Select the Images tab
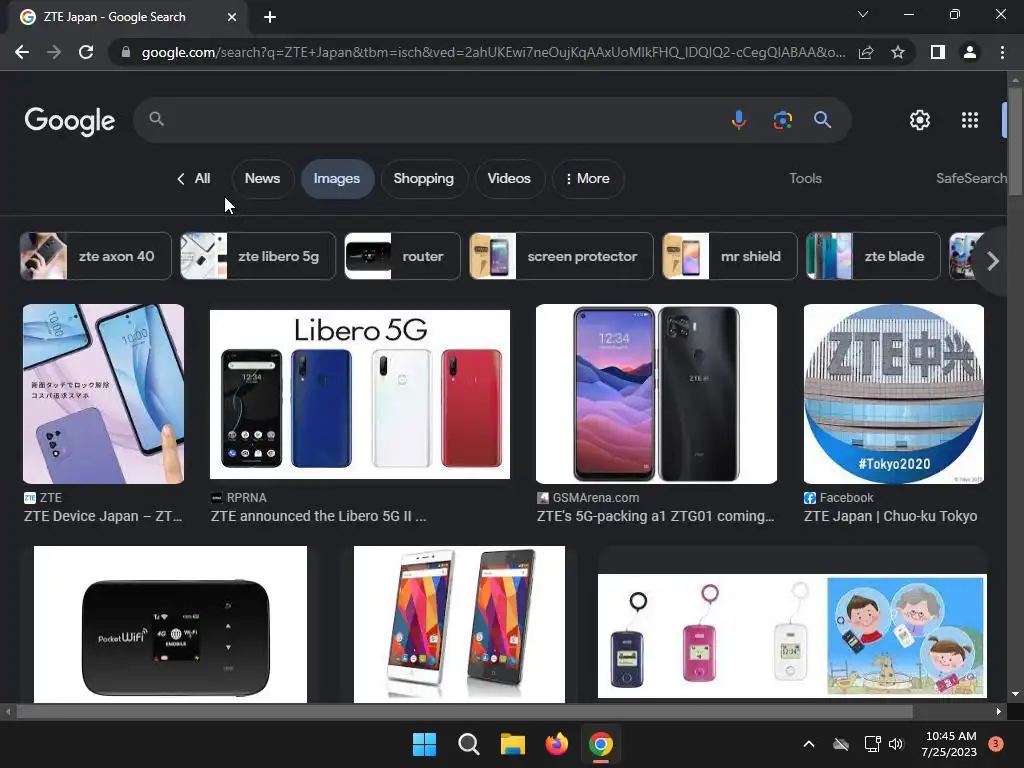 [337, 178]
